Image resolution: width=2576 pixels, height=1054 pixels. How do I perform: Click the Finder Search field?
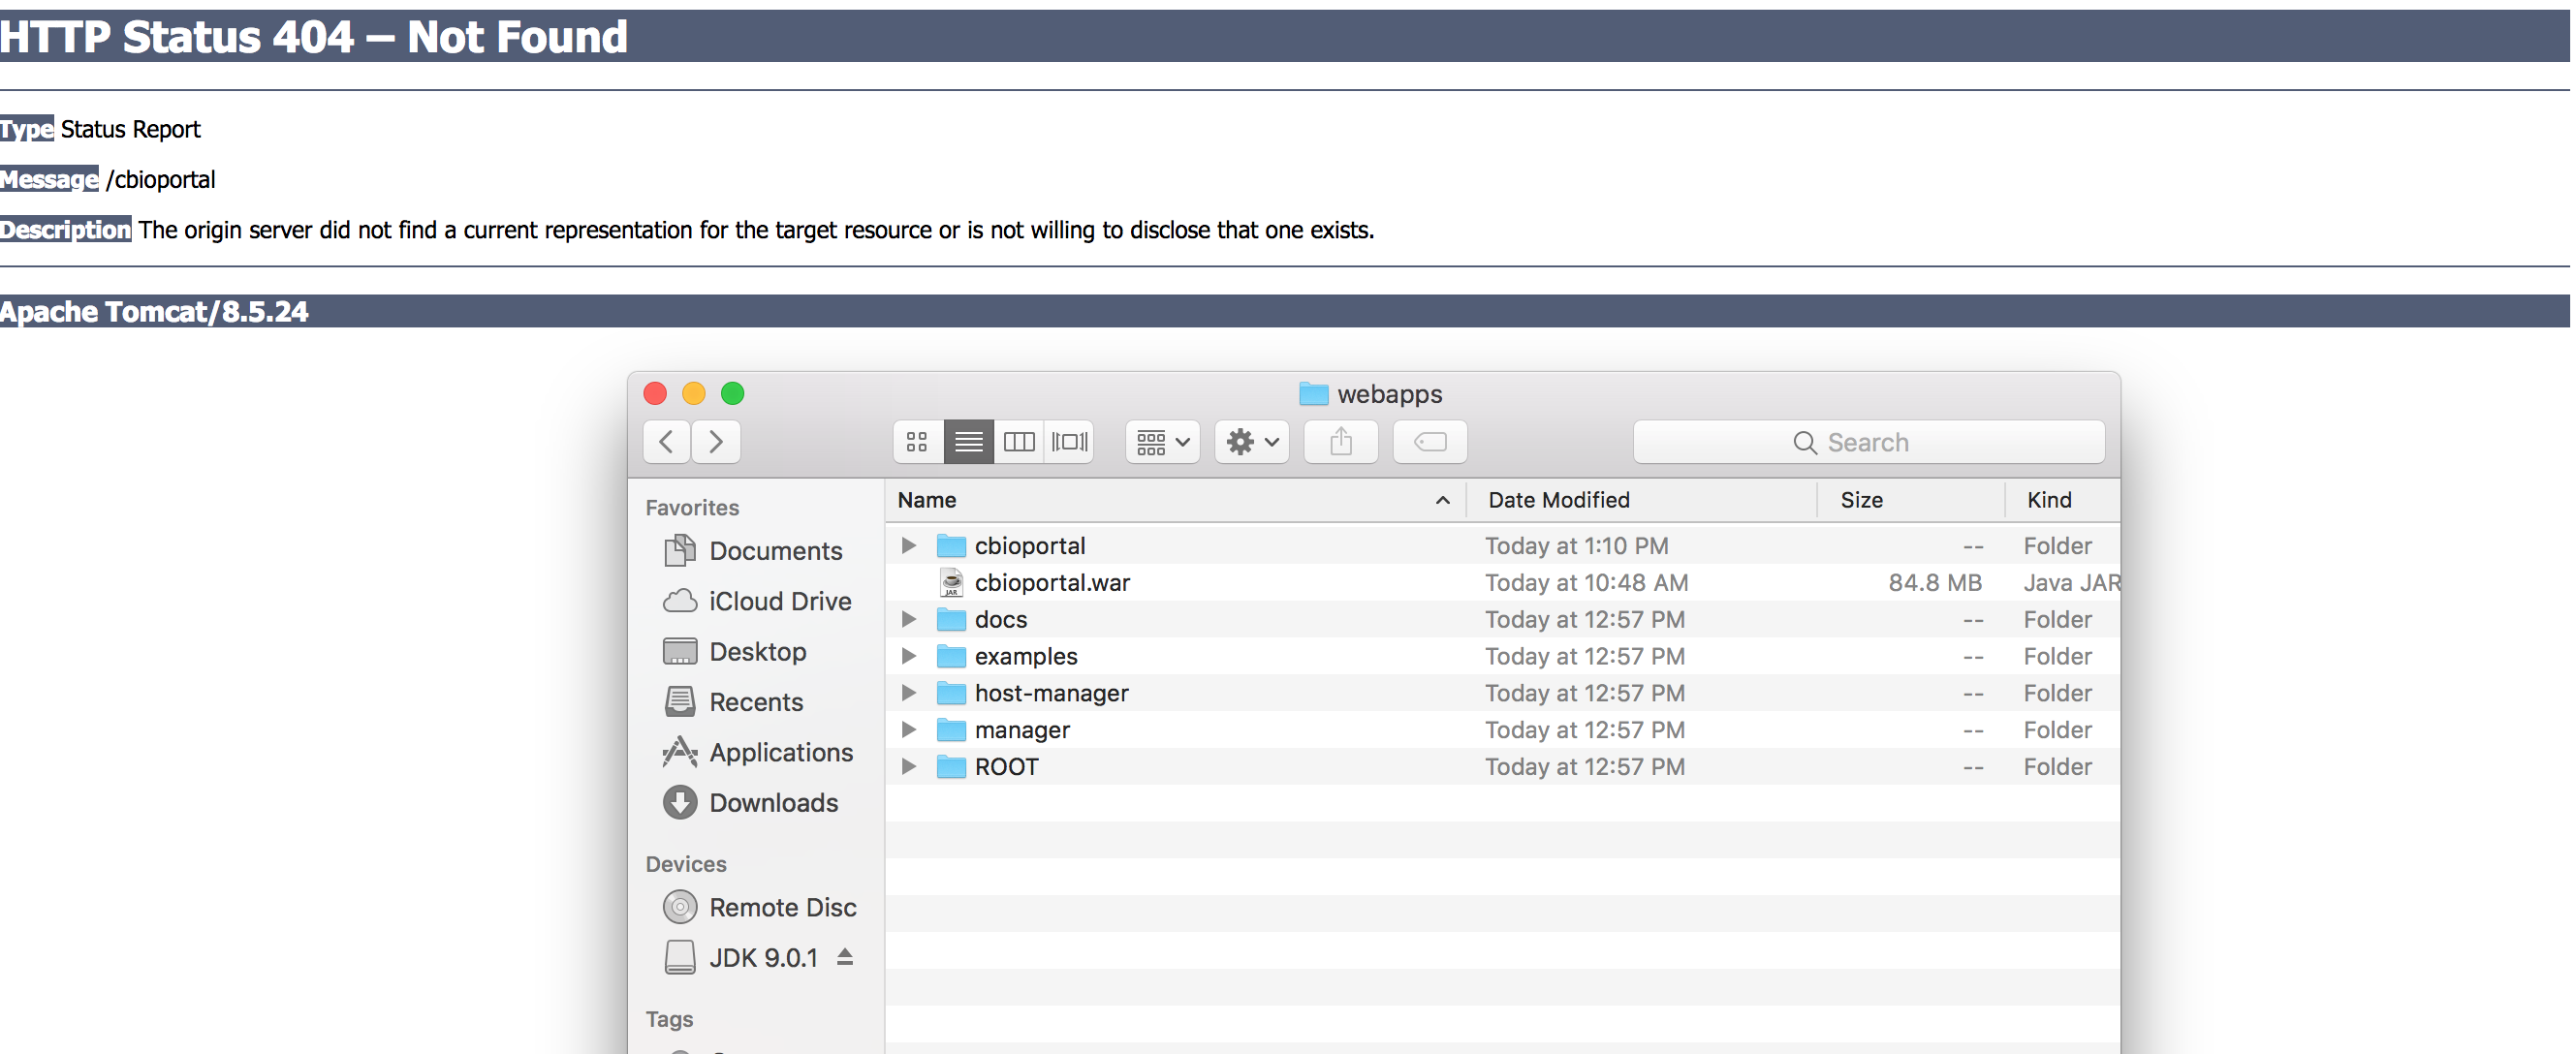1867,442
